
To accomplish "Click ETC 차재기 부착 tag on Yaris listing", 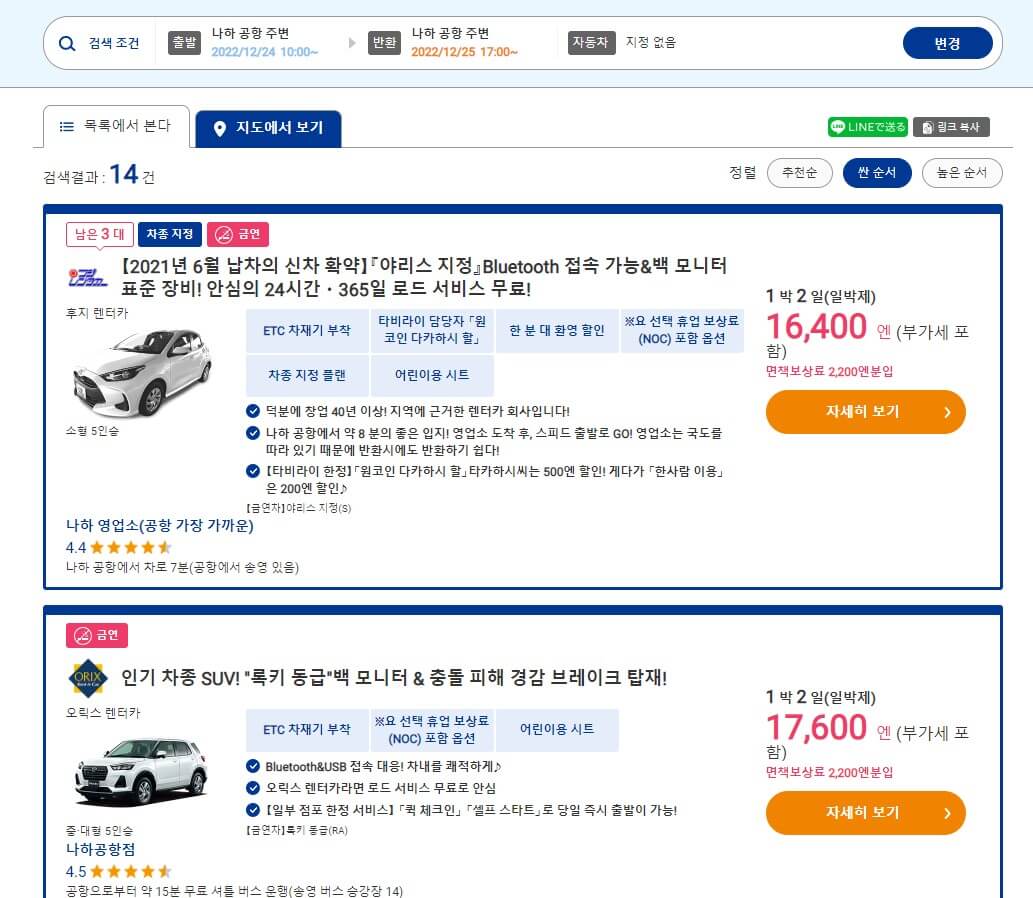I will 307,331.
